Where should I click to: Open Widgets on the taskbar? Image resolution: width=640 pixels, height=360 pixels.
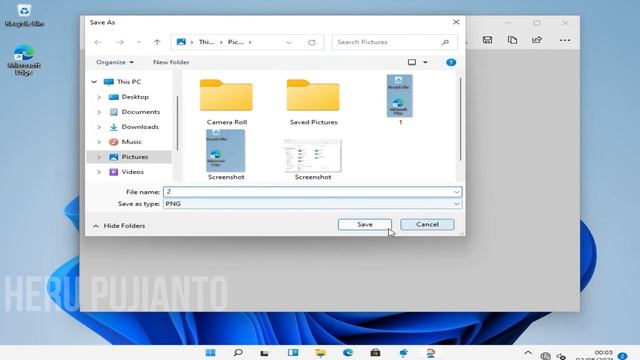(x=293, y=353)
